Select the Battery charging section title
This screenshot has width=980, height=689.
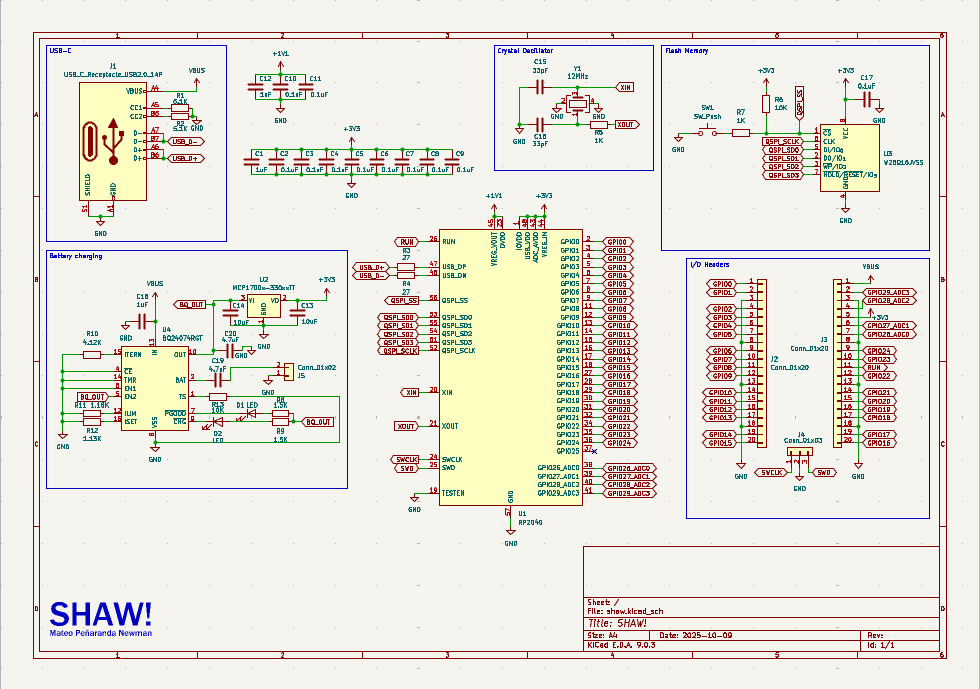(76, 256)
